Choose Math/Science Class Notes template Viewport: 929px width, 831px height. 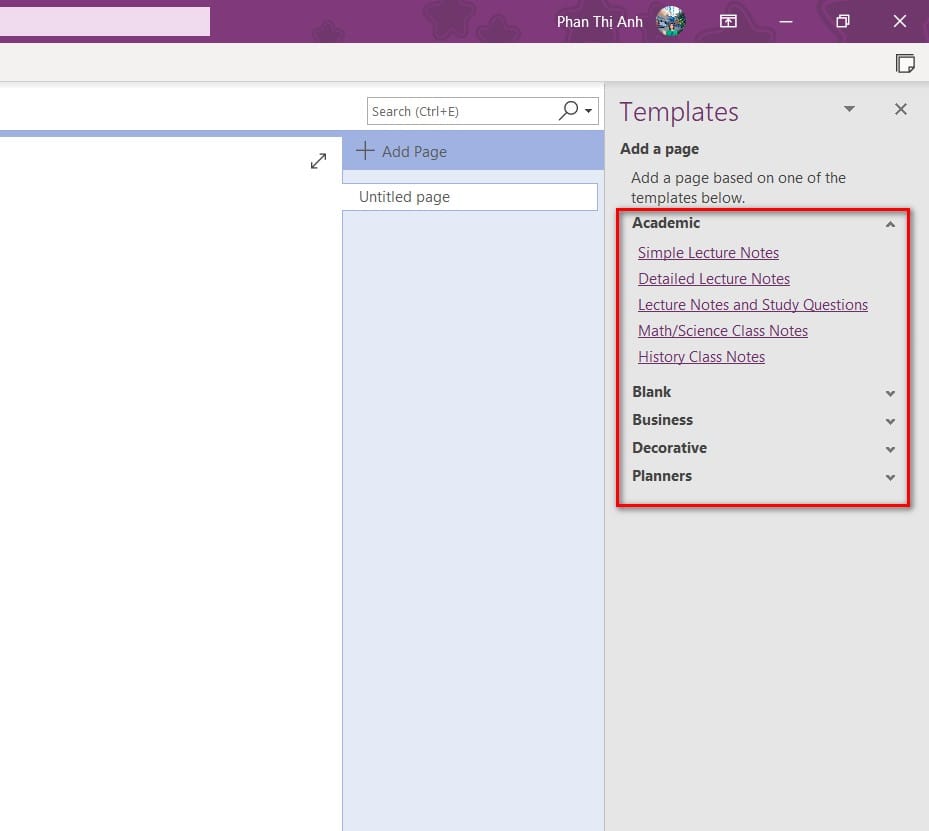[x=722, y=331]
